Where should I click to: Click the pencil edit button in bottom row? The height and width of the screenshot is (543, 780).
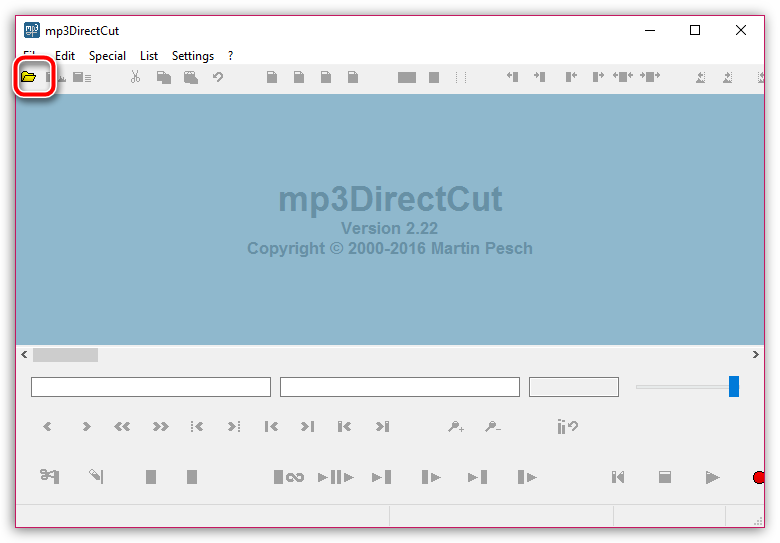tap(96, 476)
